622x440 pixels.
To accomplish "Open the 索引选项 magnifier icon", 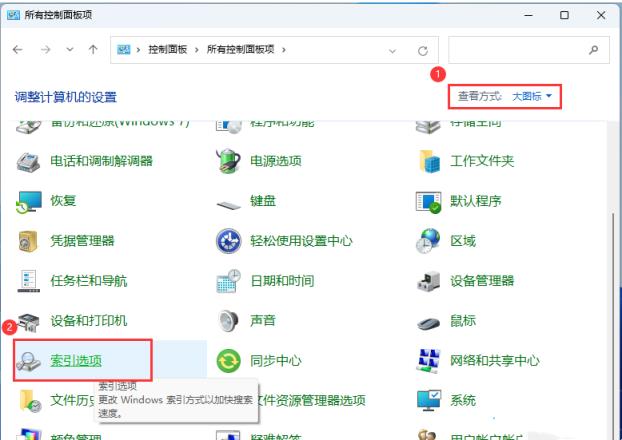I will (x=29, y=361).
